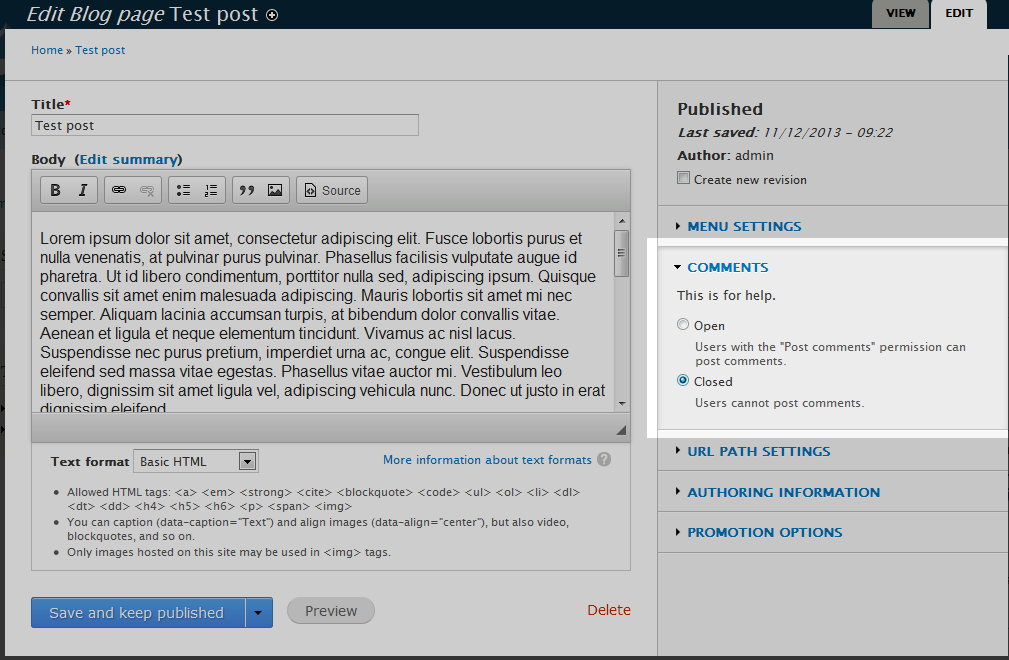The image size is (1009, 660).
Task: Click the 'Last saved: 11/12/2013 – 09:22' text
Action: tap(785, 133)
